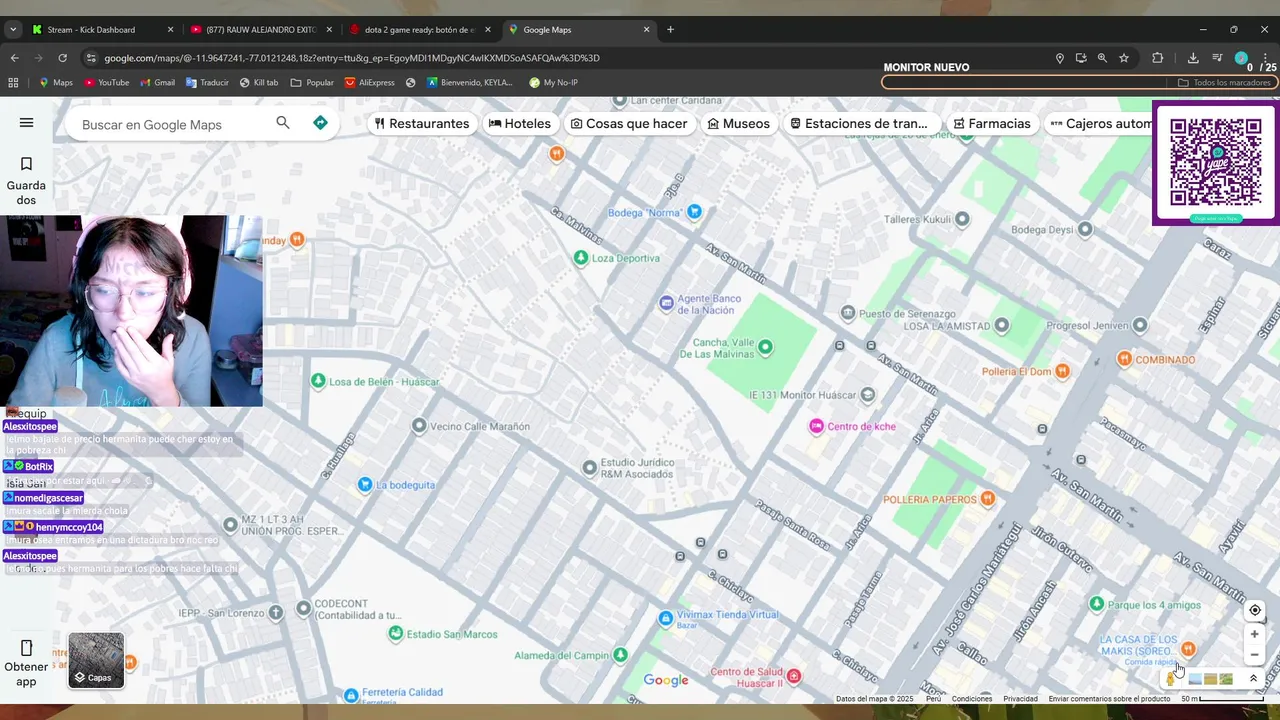Switch to the dota 2 game ready tab

point(418,30)
